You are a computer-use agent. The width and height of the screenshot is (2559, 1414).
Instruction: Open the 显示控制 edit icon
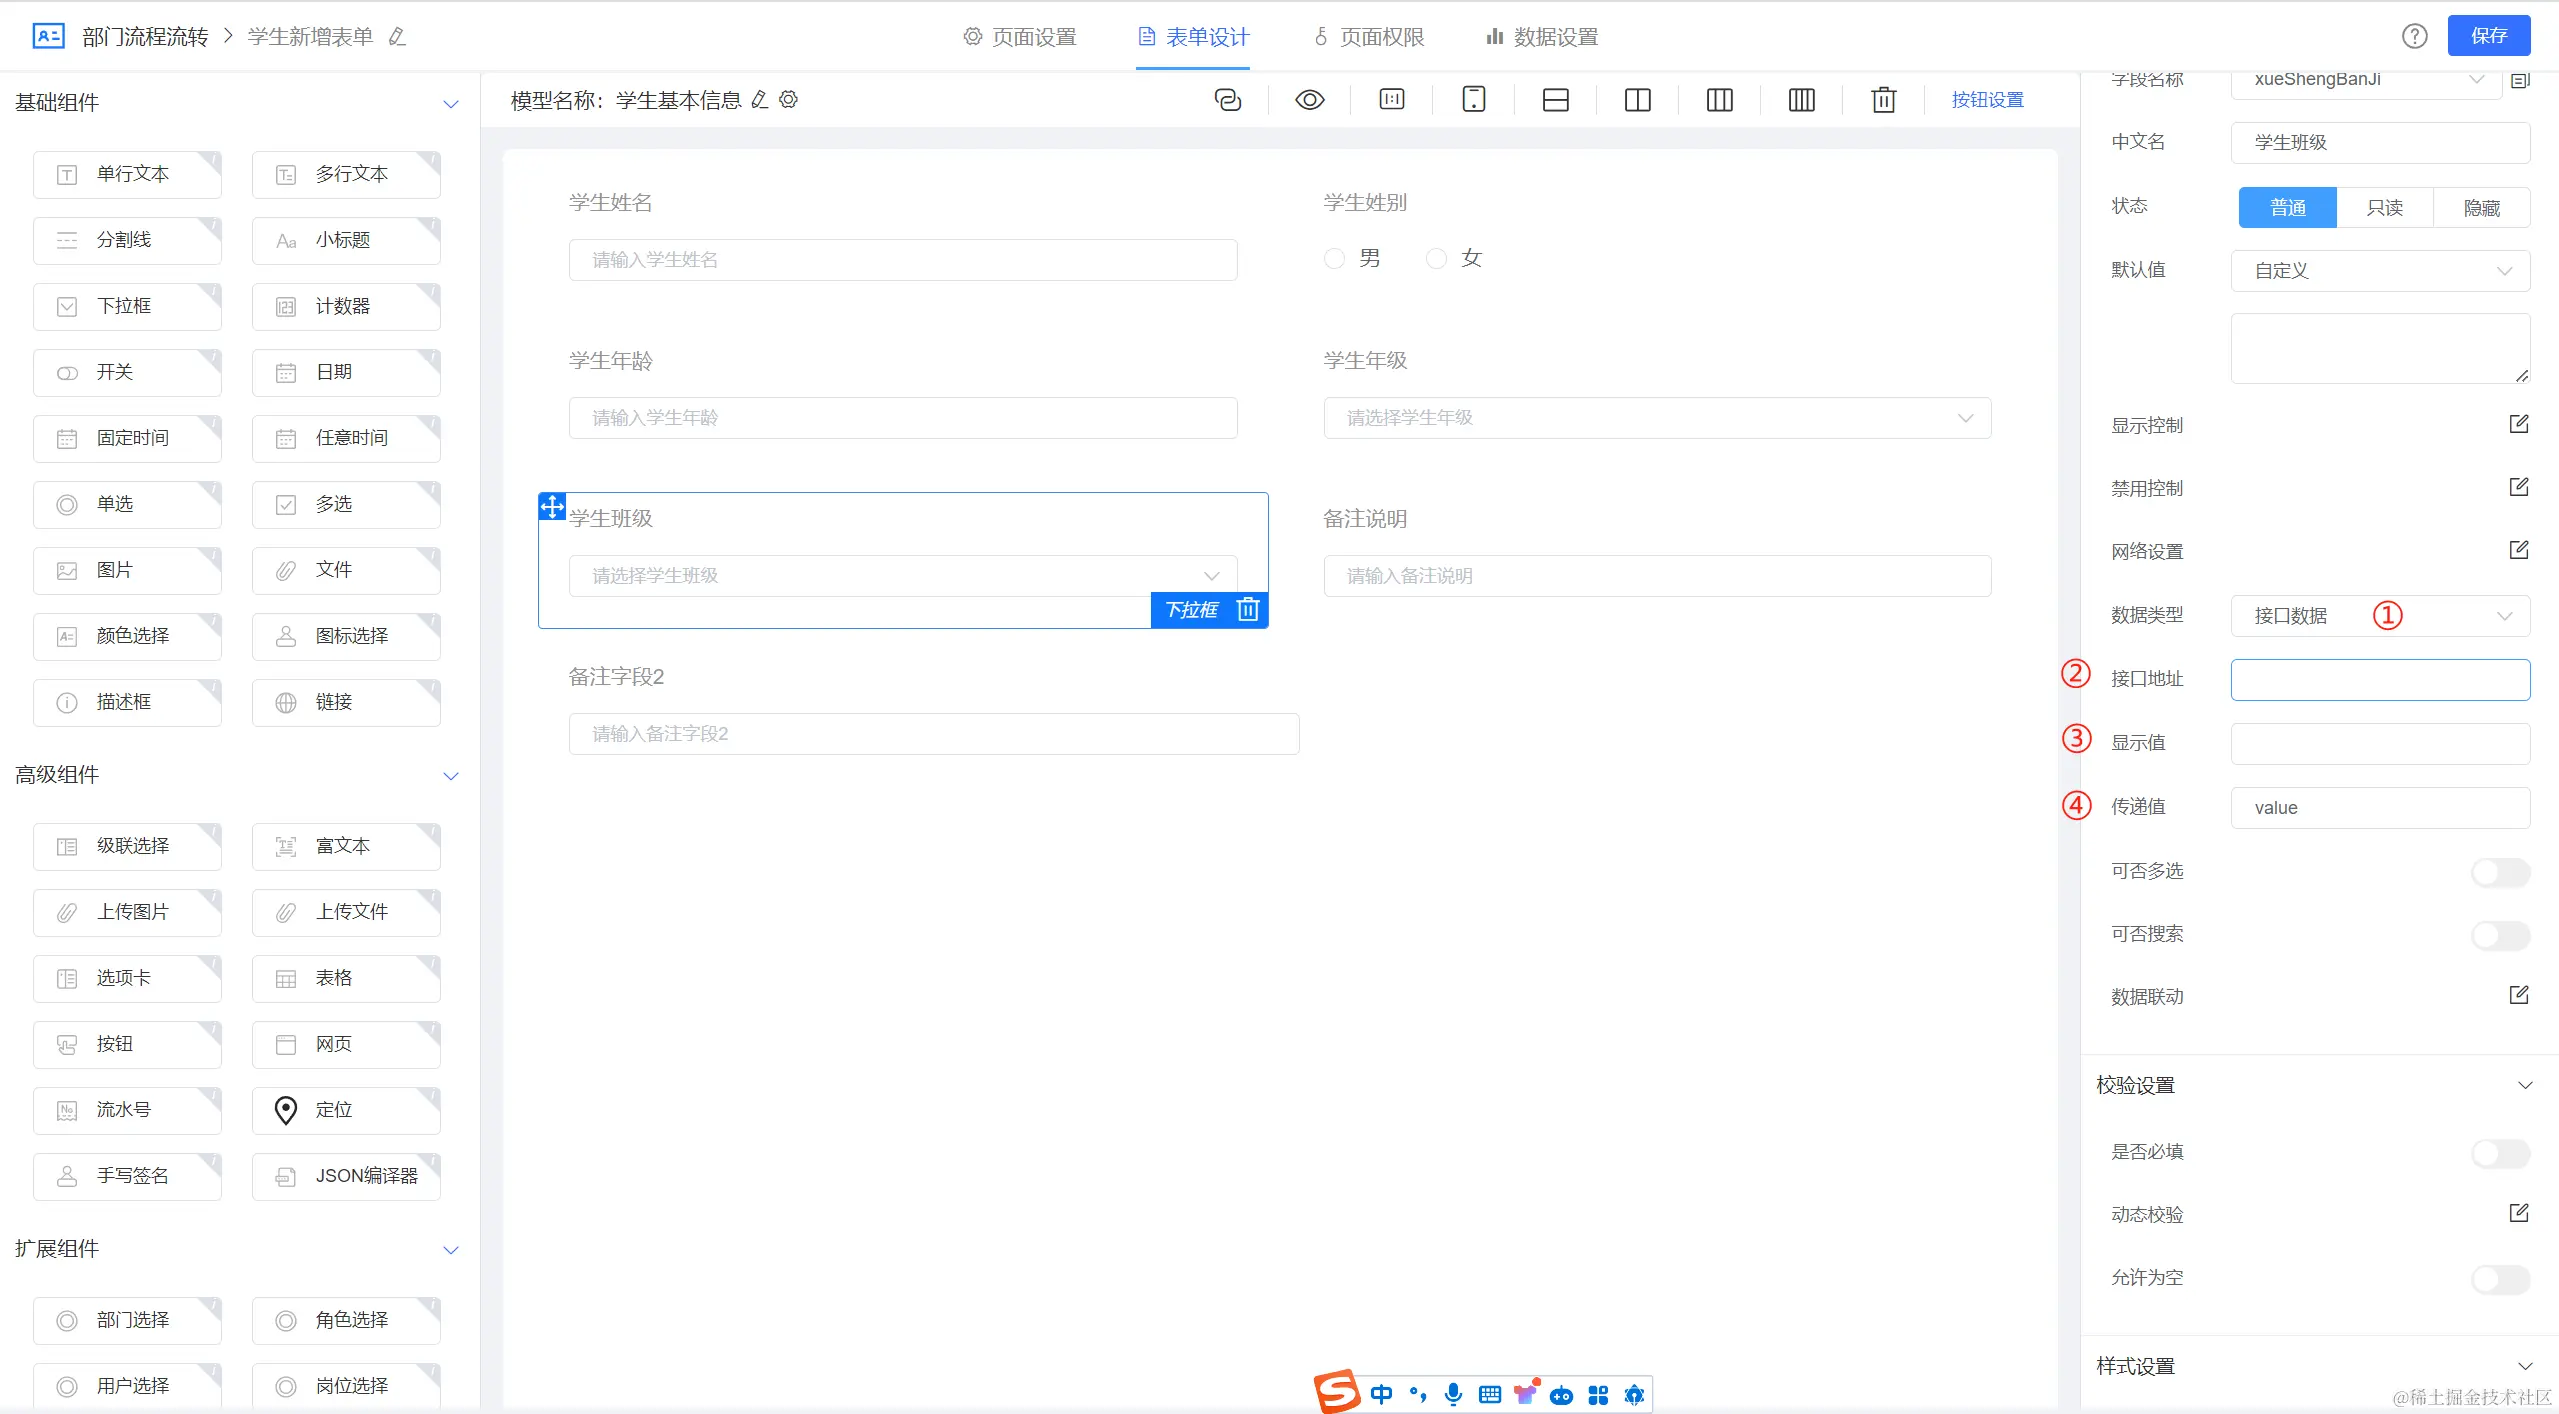2518,424
